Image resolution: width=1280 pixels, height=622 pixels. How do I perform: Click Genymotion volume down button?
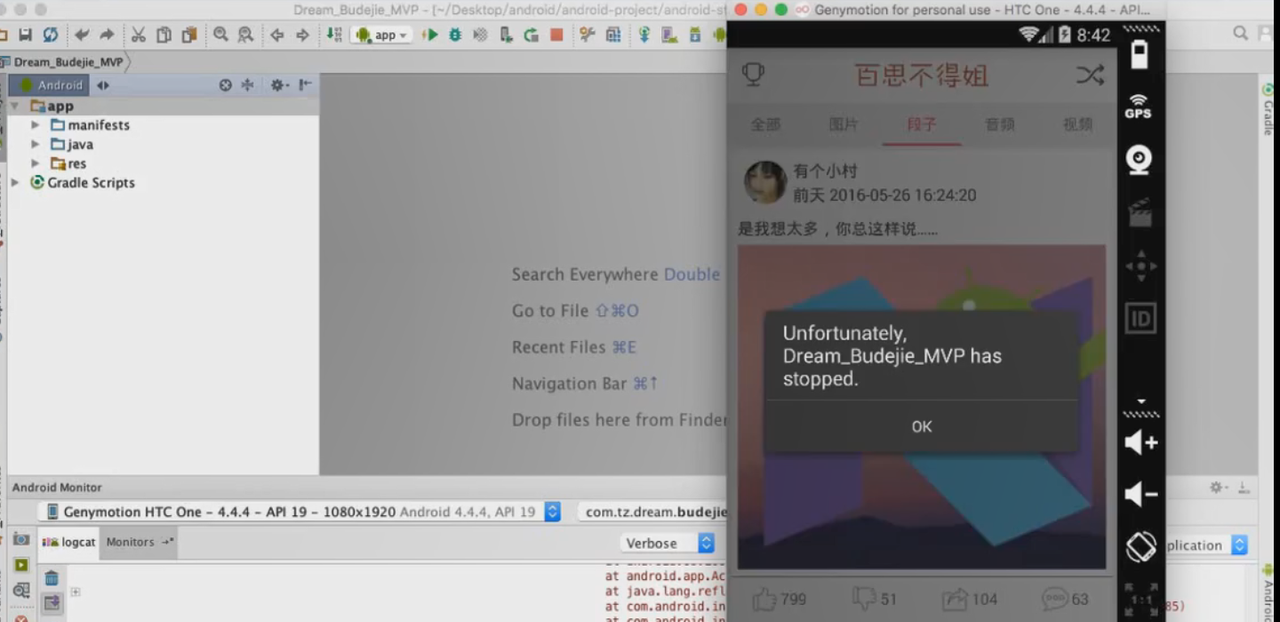1140,494
